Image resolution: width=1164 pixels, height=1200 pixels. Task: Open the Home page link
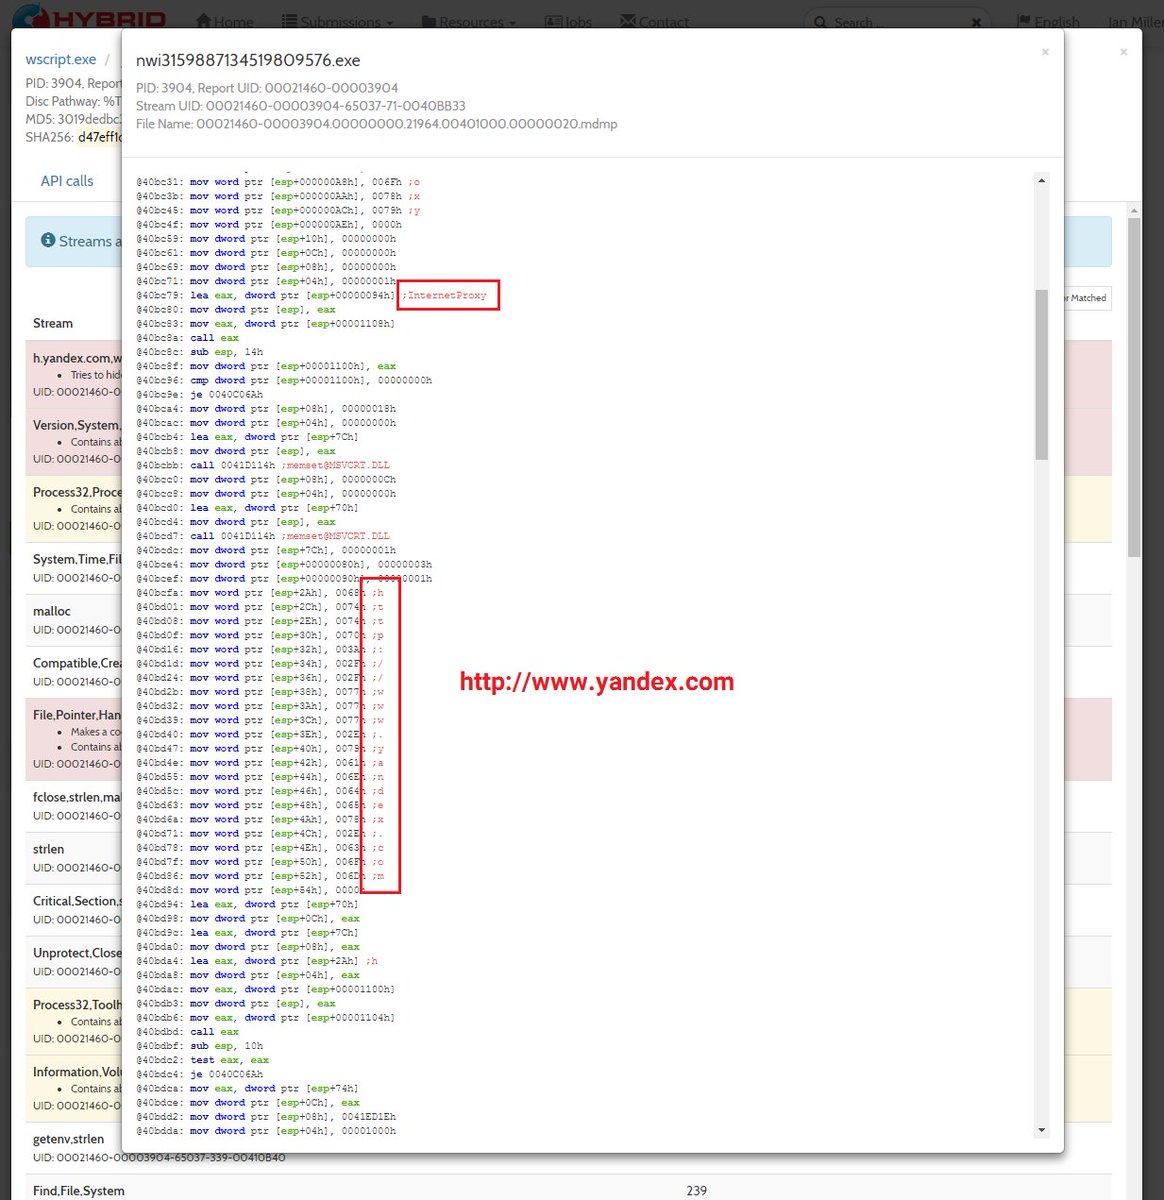pyautogui.click(x=225, y=22)
